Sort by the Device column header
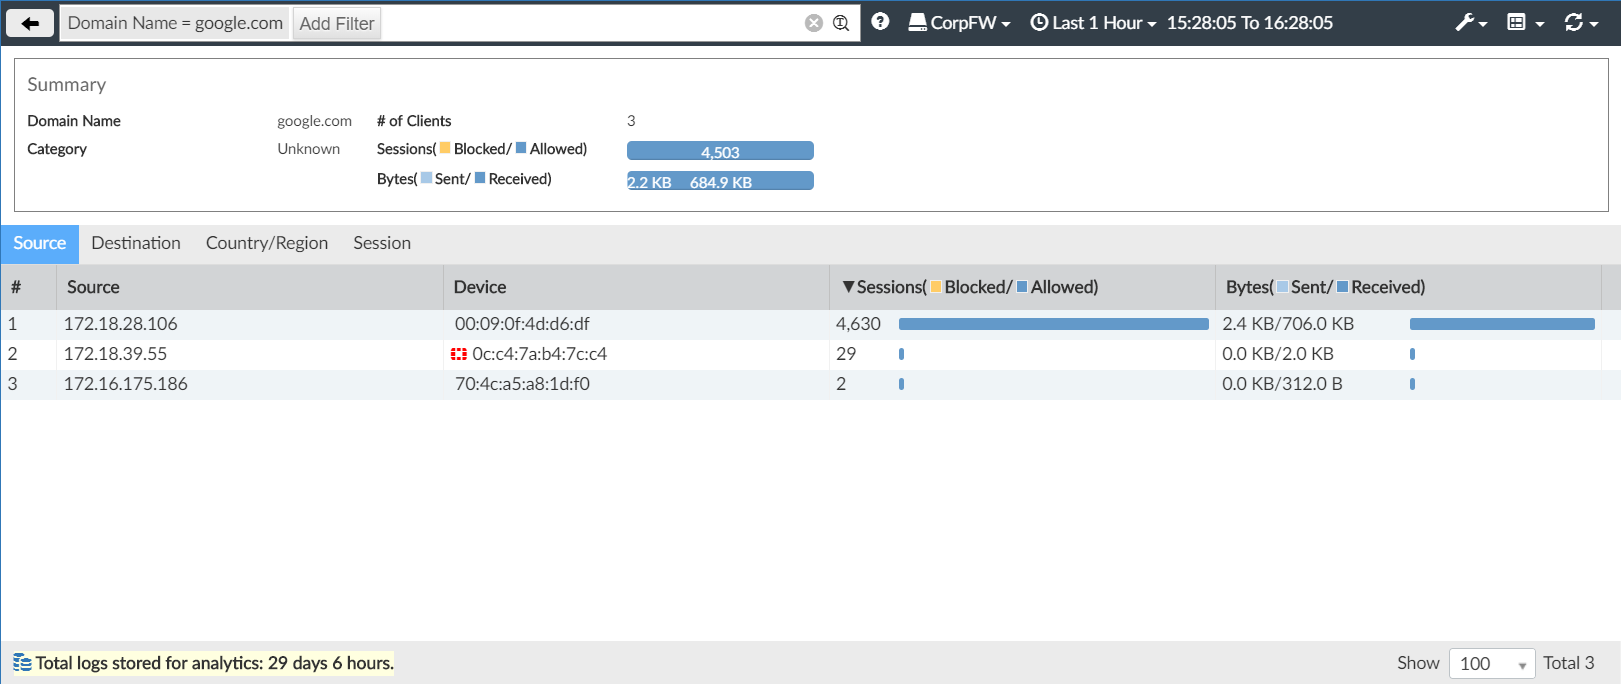 pos(636,287)
